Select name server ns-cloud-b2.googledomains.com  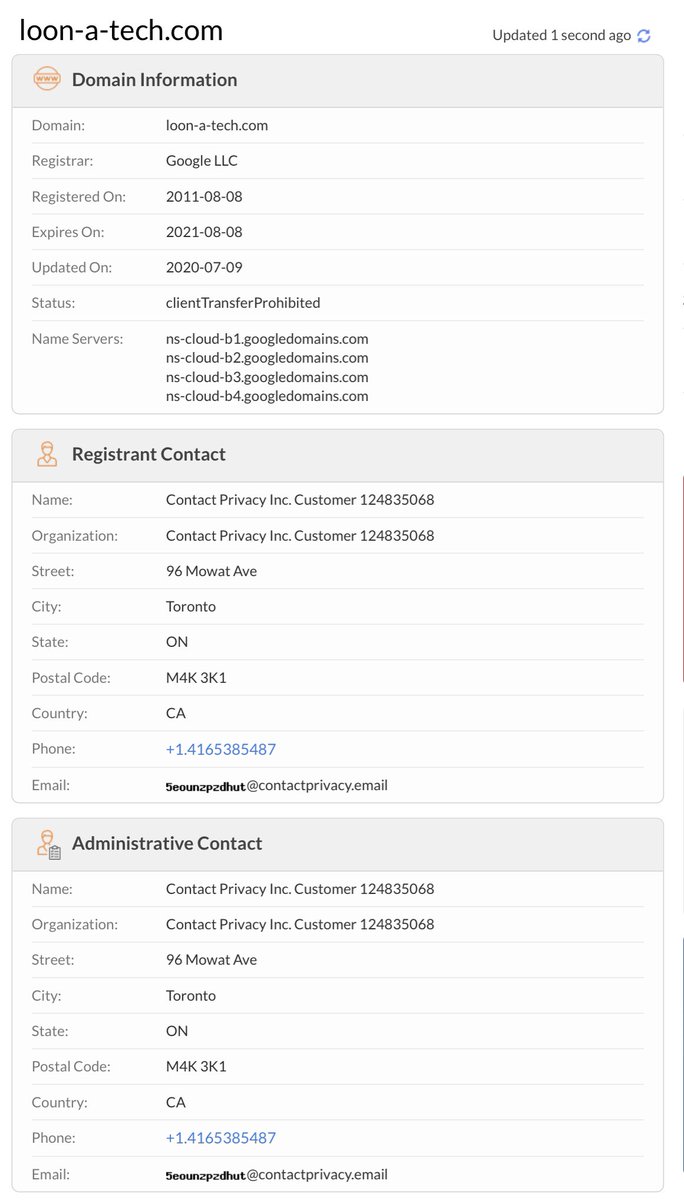pos(267,358)
